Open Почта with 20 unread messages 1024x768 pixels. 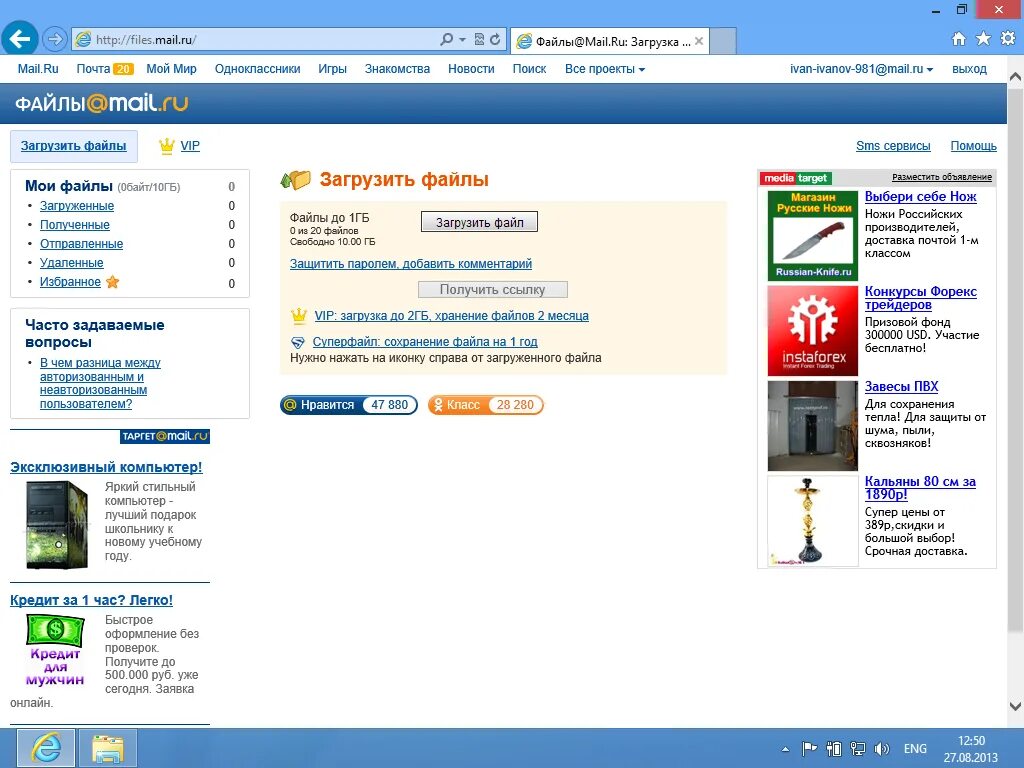click(104, 69)
